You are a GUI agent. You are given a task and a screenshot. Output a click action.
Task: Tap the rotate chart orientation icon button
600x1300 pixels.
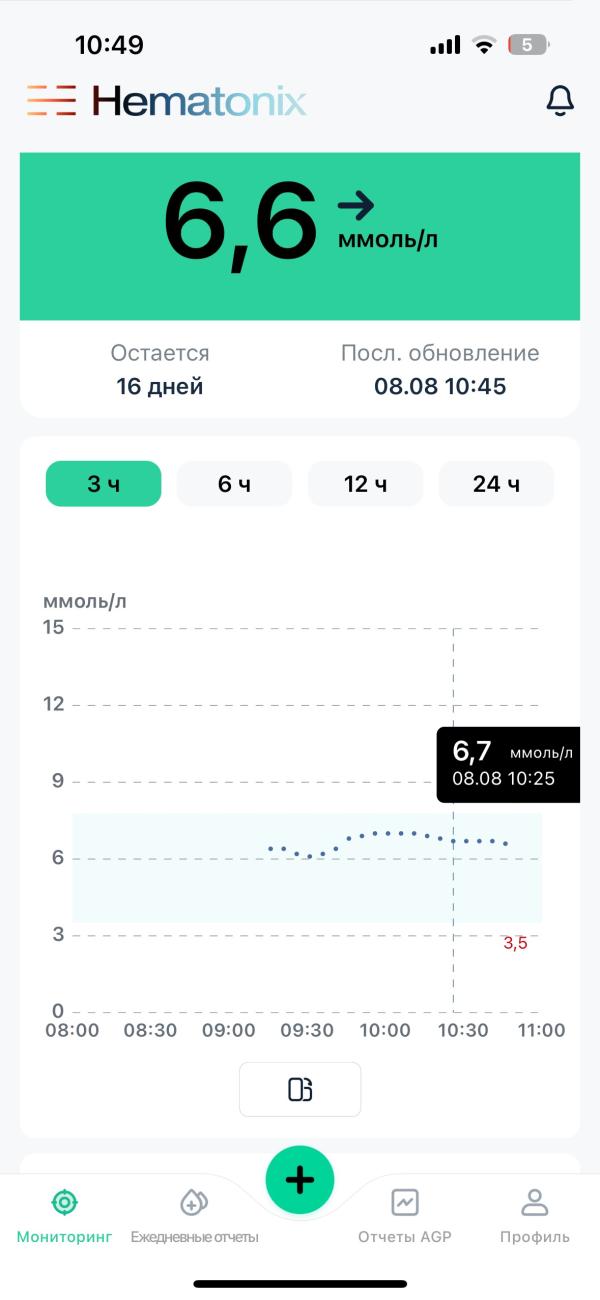300,1089
